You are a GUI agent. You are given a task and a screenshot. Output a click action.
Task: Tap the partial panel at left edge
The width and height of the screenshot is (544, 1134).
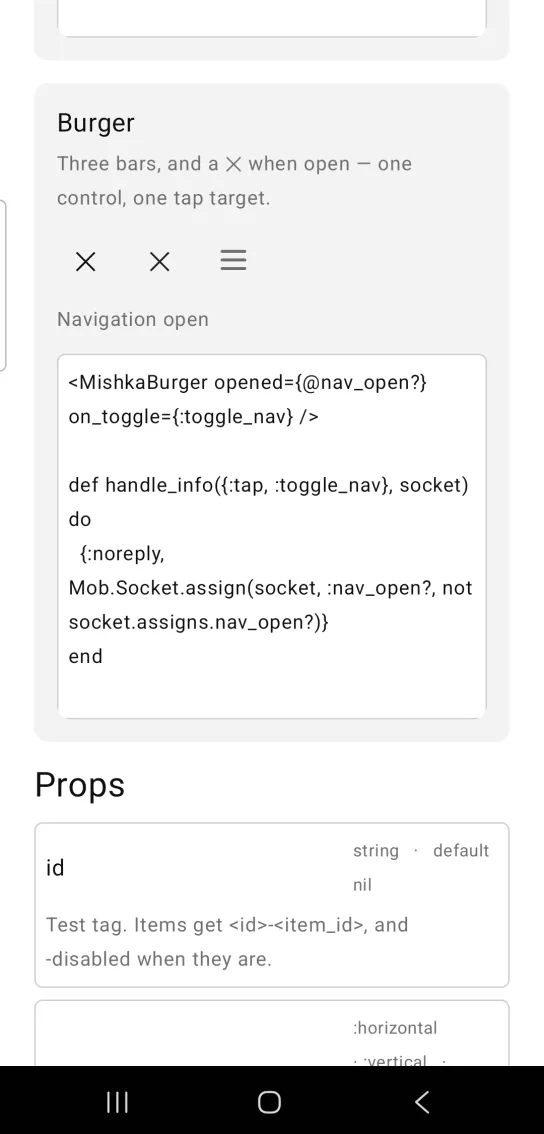tap(3, 286)
